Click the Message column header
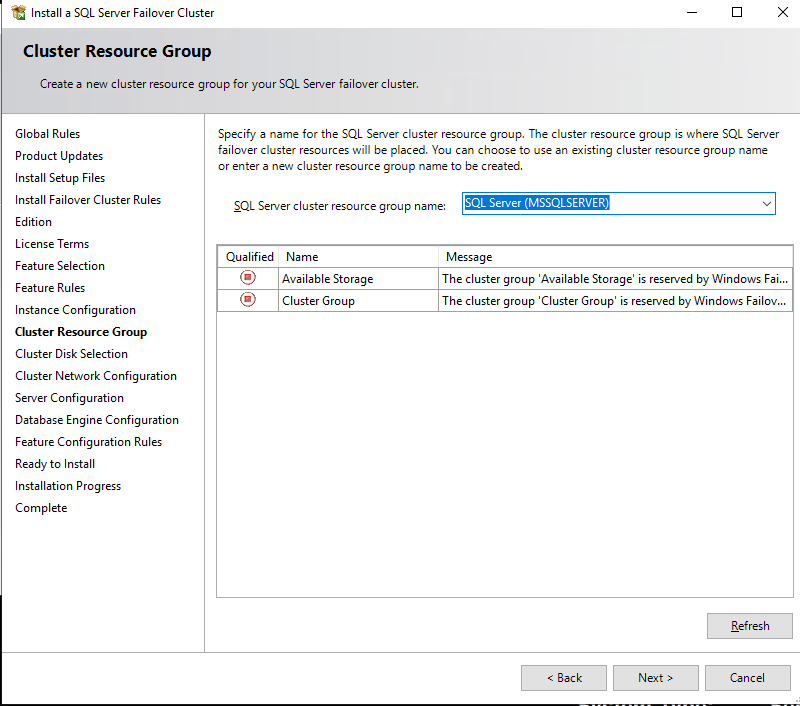Screen dimensions: 800x706 pyautogui.click(x=615, y=257)
